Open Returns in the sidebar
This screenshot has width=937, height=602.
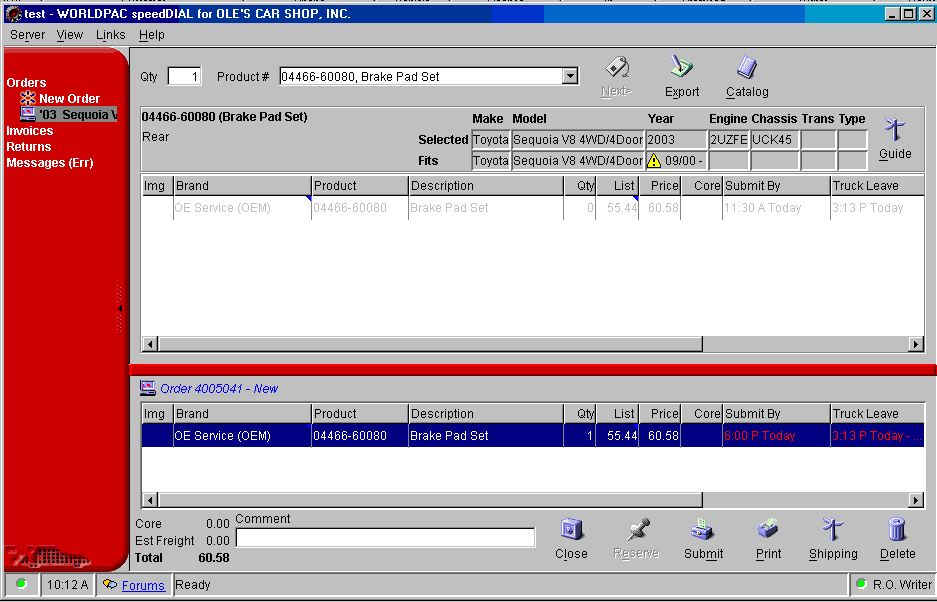pyautogui.click(x=29, y=146)
